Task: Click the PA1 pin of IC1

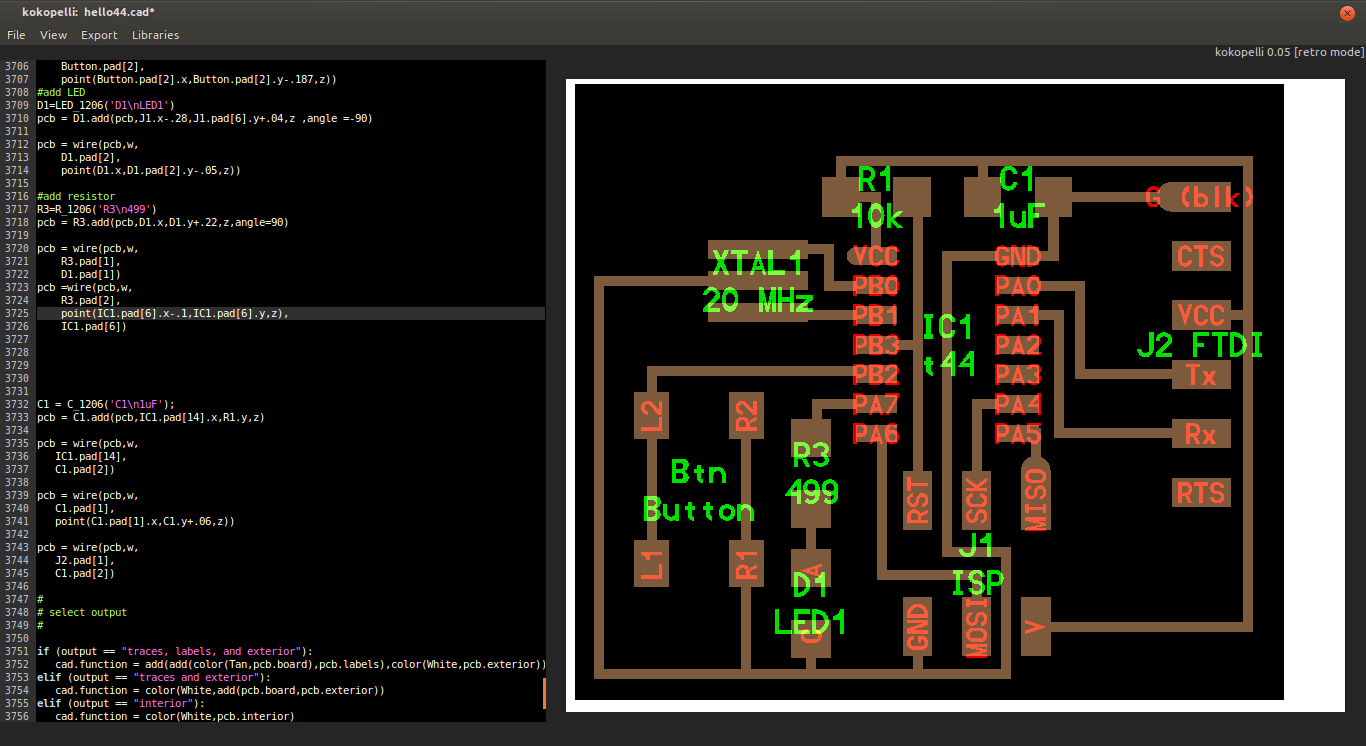Action: click(x=1018, y=316)
